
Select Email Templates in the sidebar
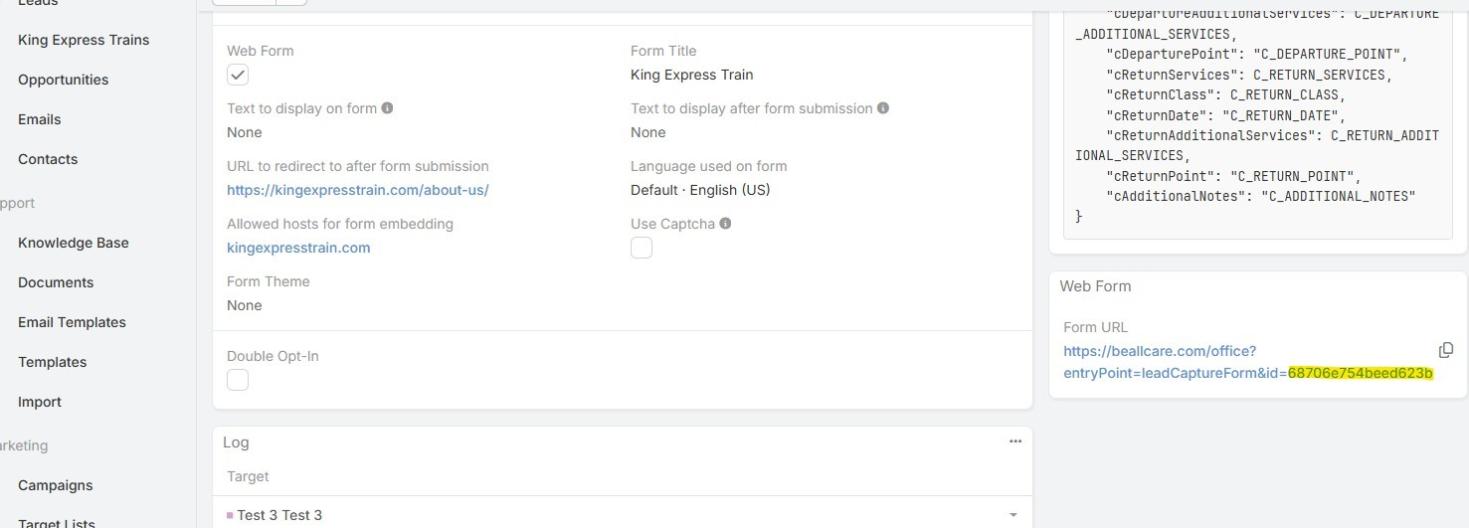pos(72,322)
